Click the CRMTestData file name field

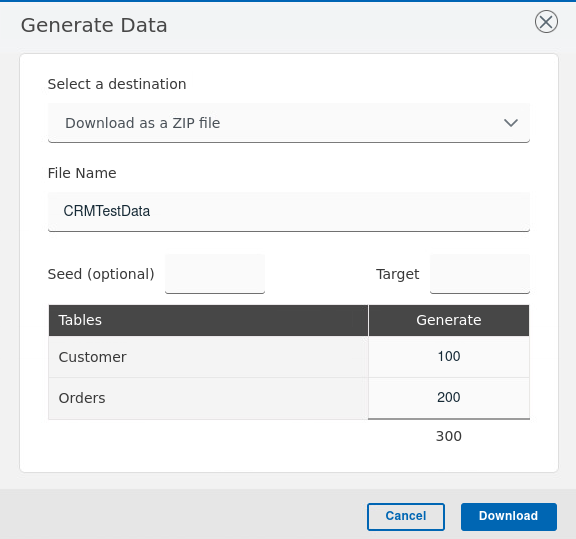pyautogui.click(x=289, y=212)
